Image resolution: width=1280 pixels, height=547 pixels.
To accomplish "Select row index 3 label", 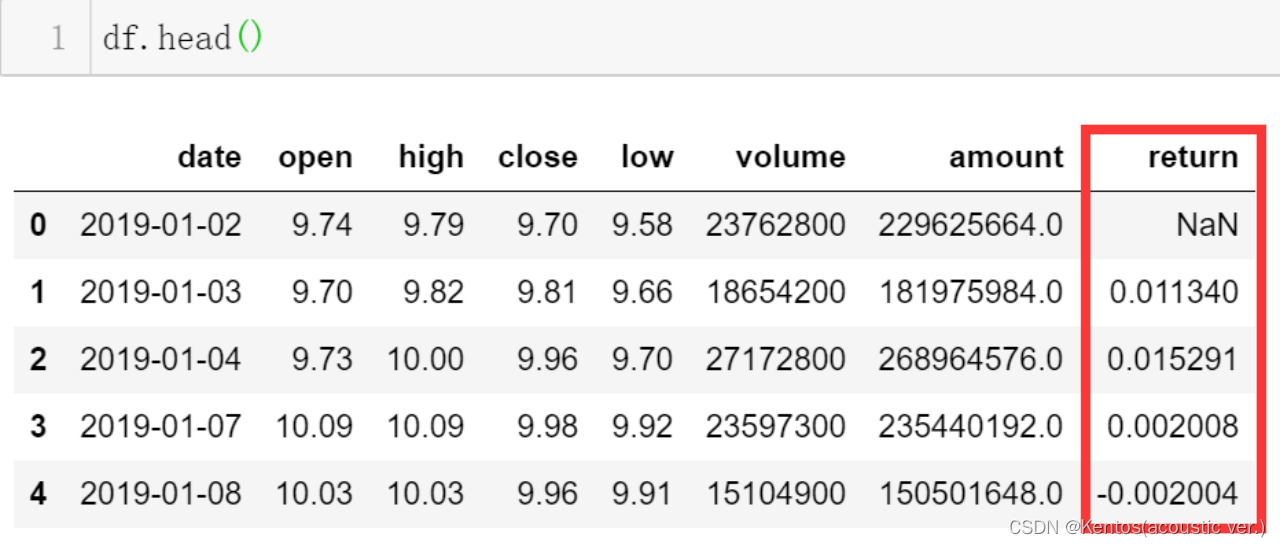I will [38, 427].
